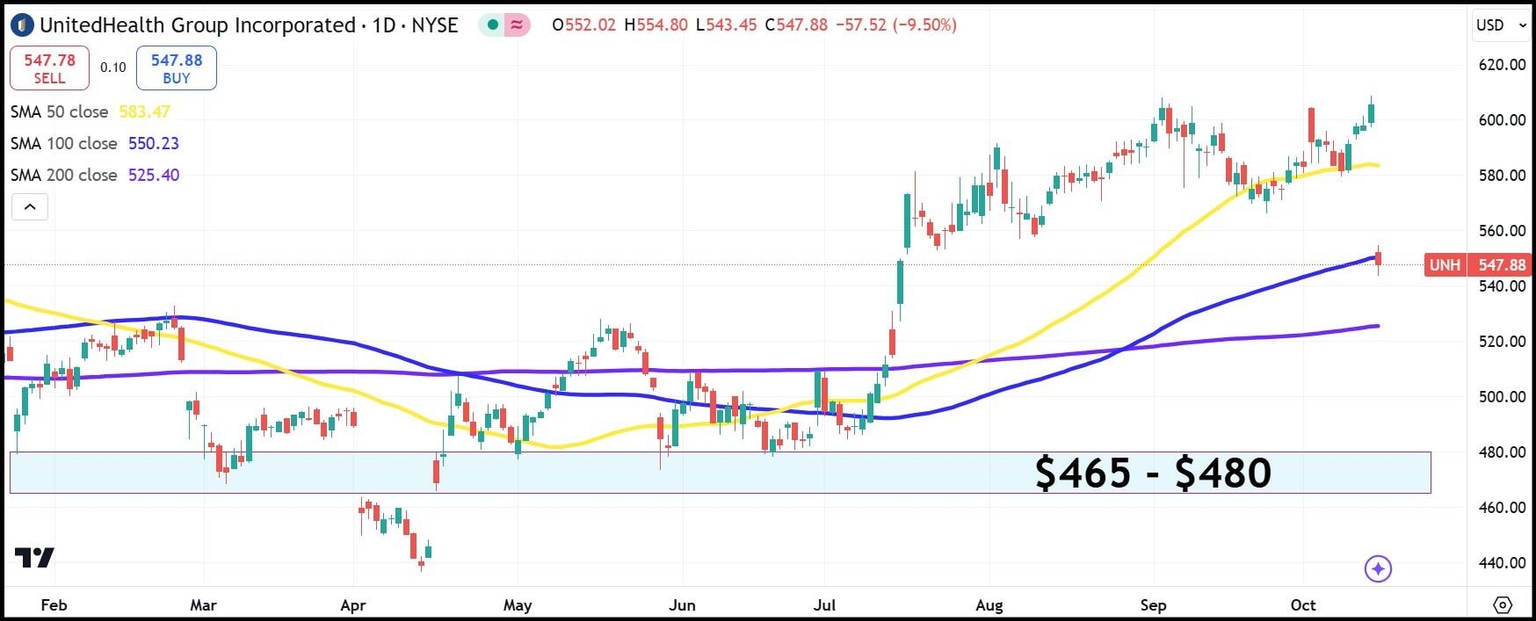Open chart scale settings hexagon icon

click(x=1502, y=605)
